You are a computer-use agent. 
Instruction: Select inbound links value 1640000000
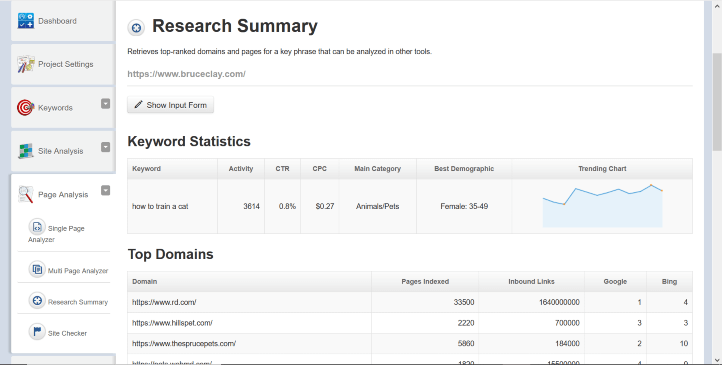coord(559,302)
